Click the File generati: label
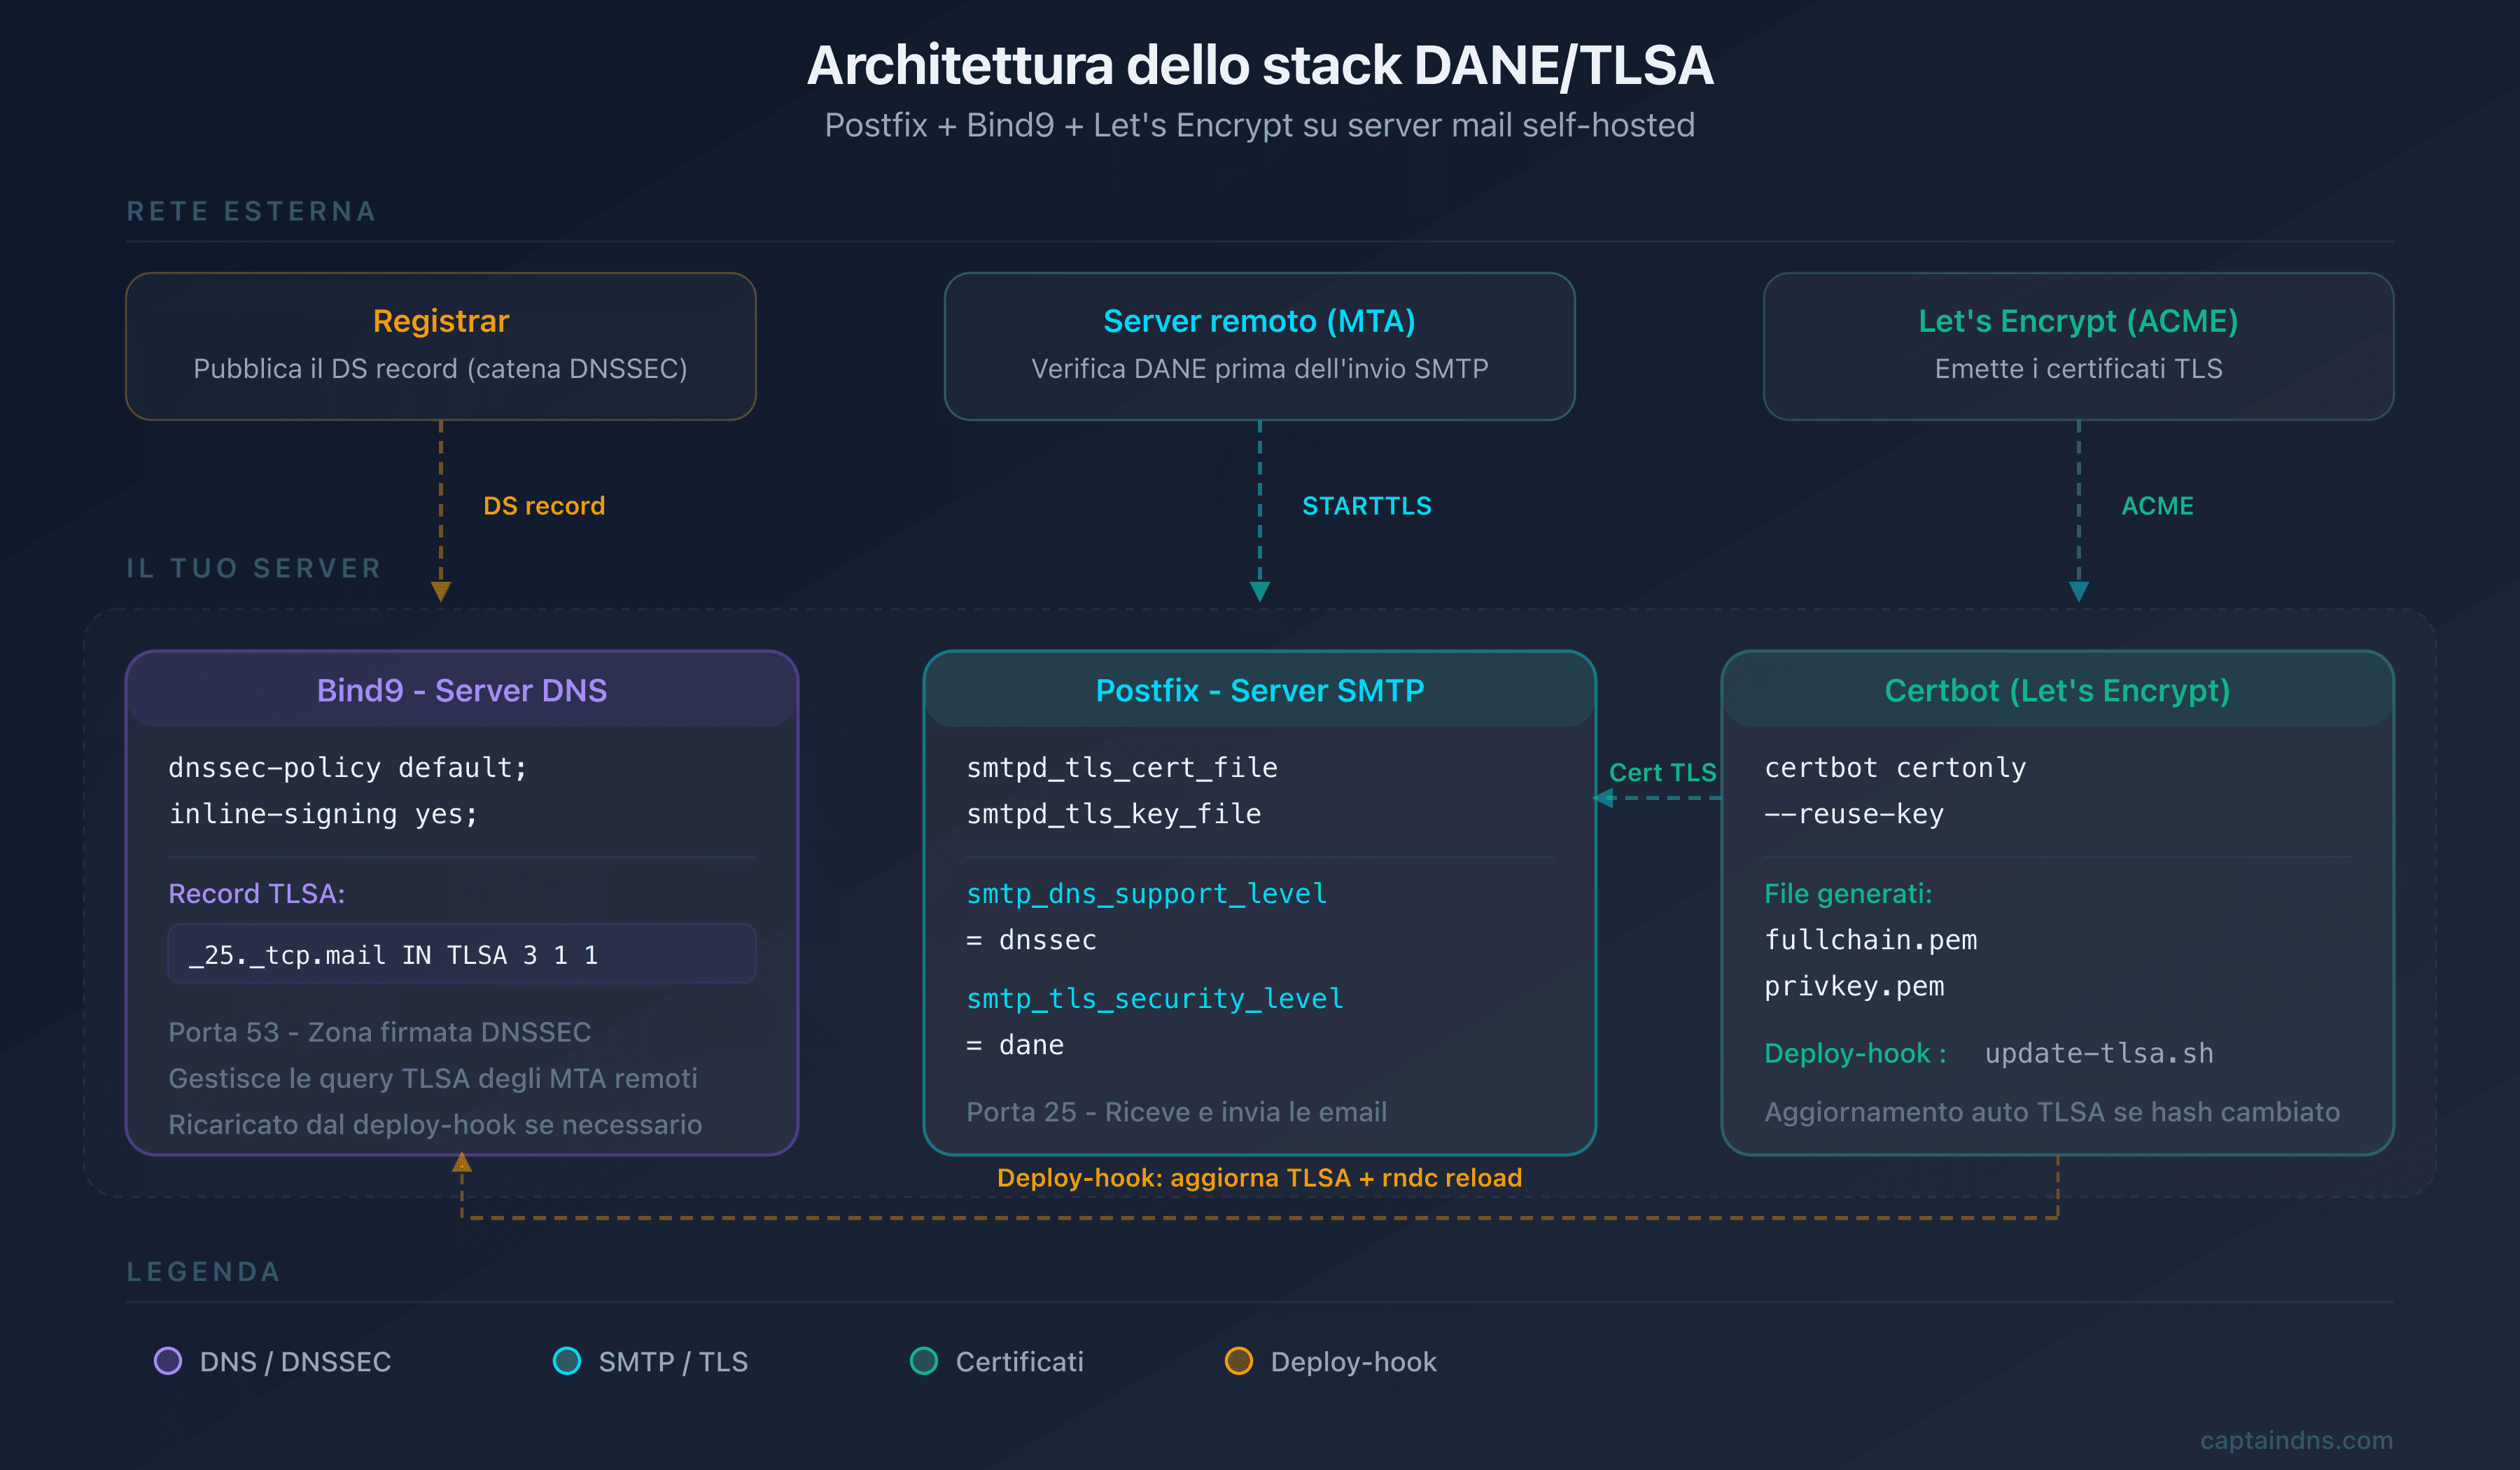Screen dimensions: 2520x1470 (x=1848, y=893)
